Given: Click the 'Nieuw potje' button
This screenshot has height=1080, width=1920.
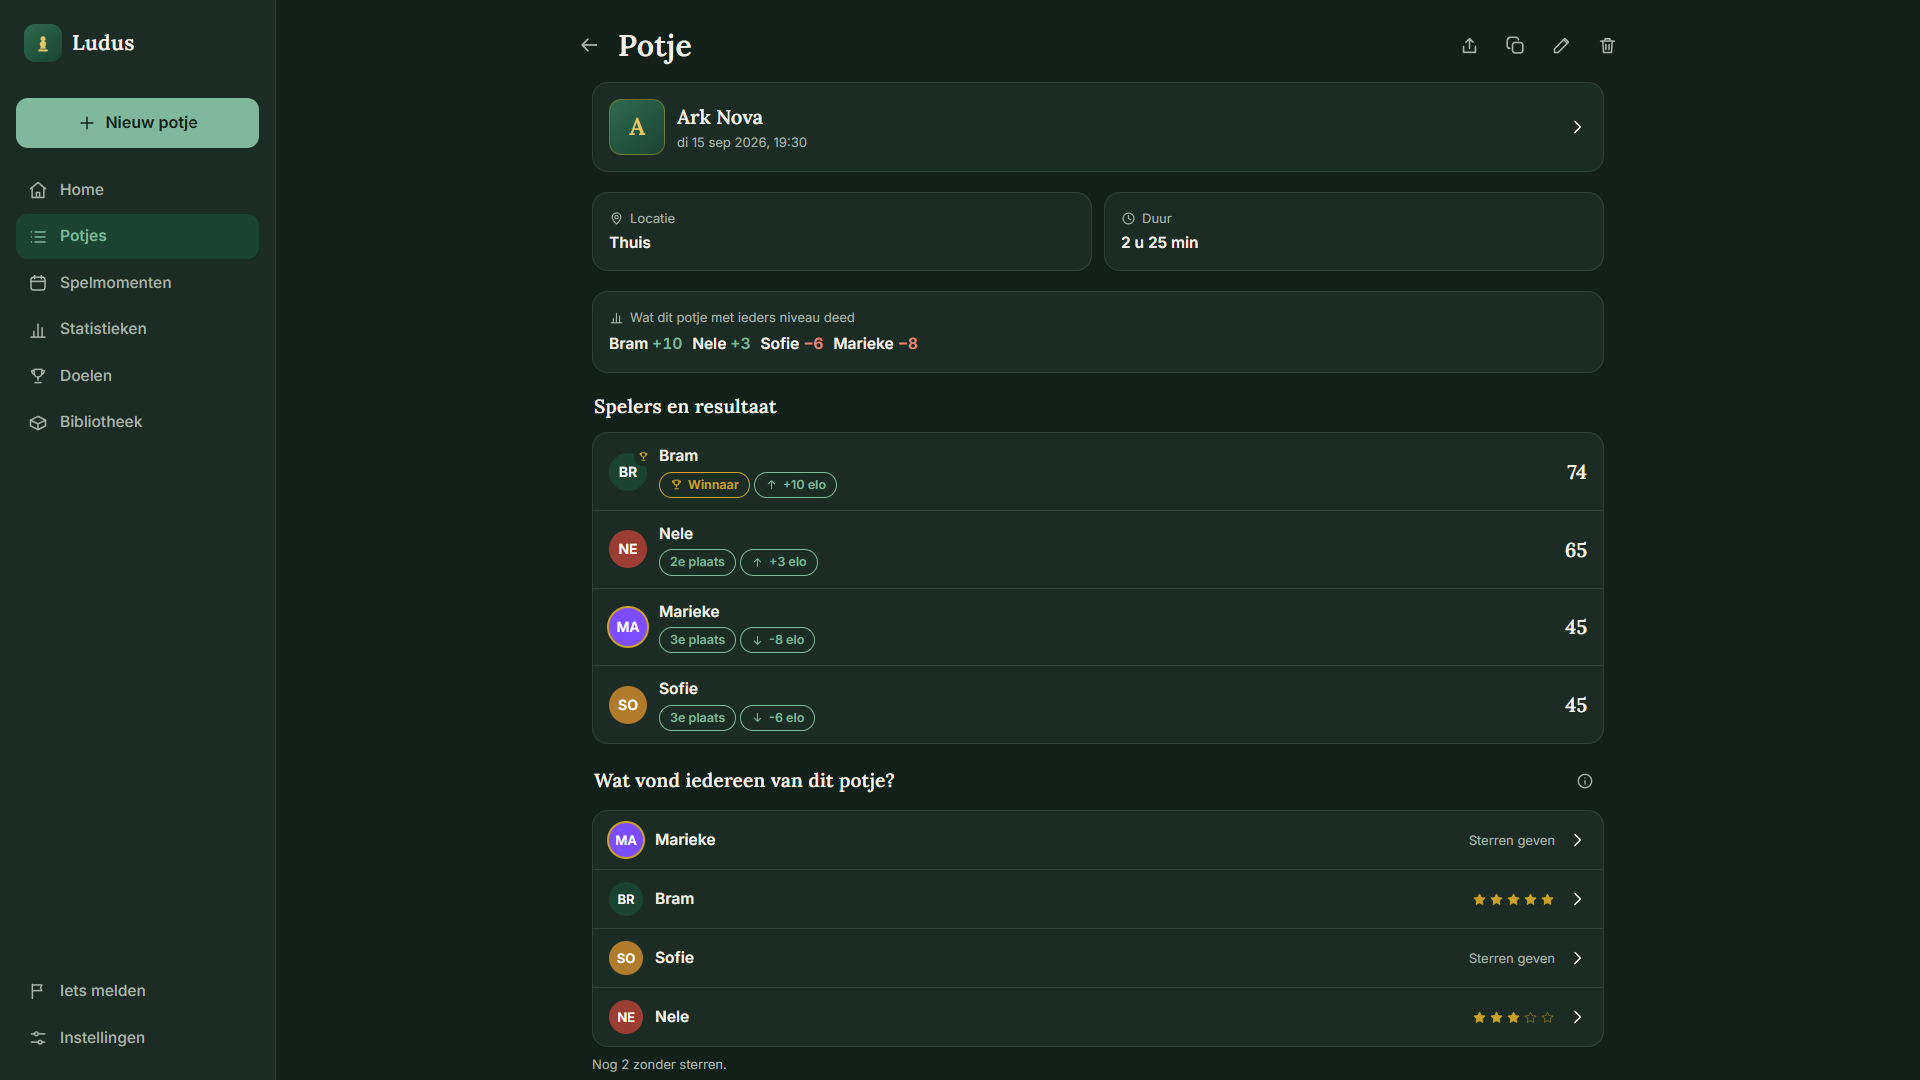Looking at the screenshot, I should [137, 123].
